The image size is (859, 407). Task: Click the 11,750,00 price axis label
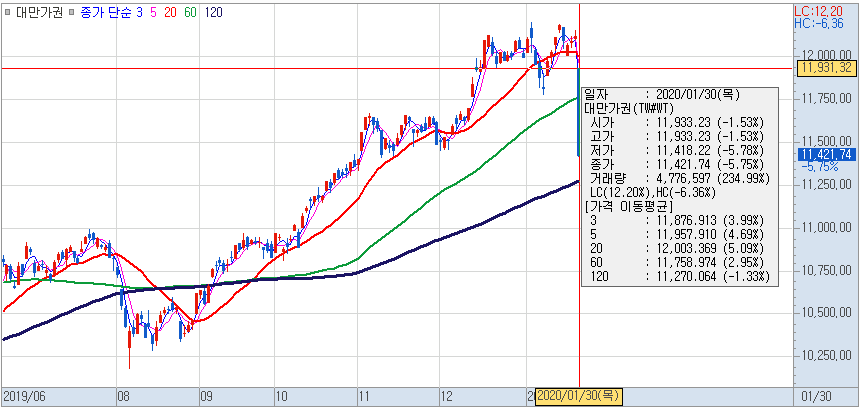tap(826, 98)
